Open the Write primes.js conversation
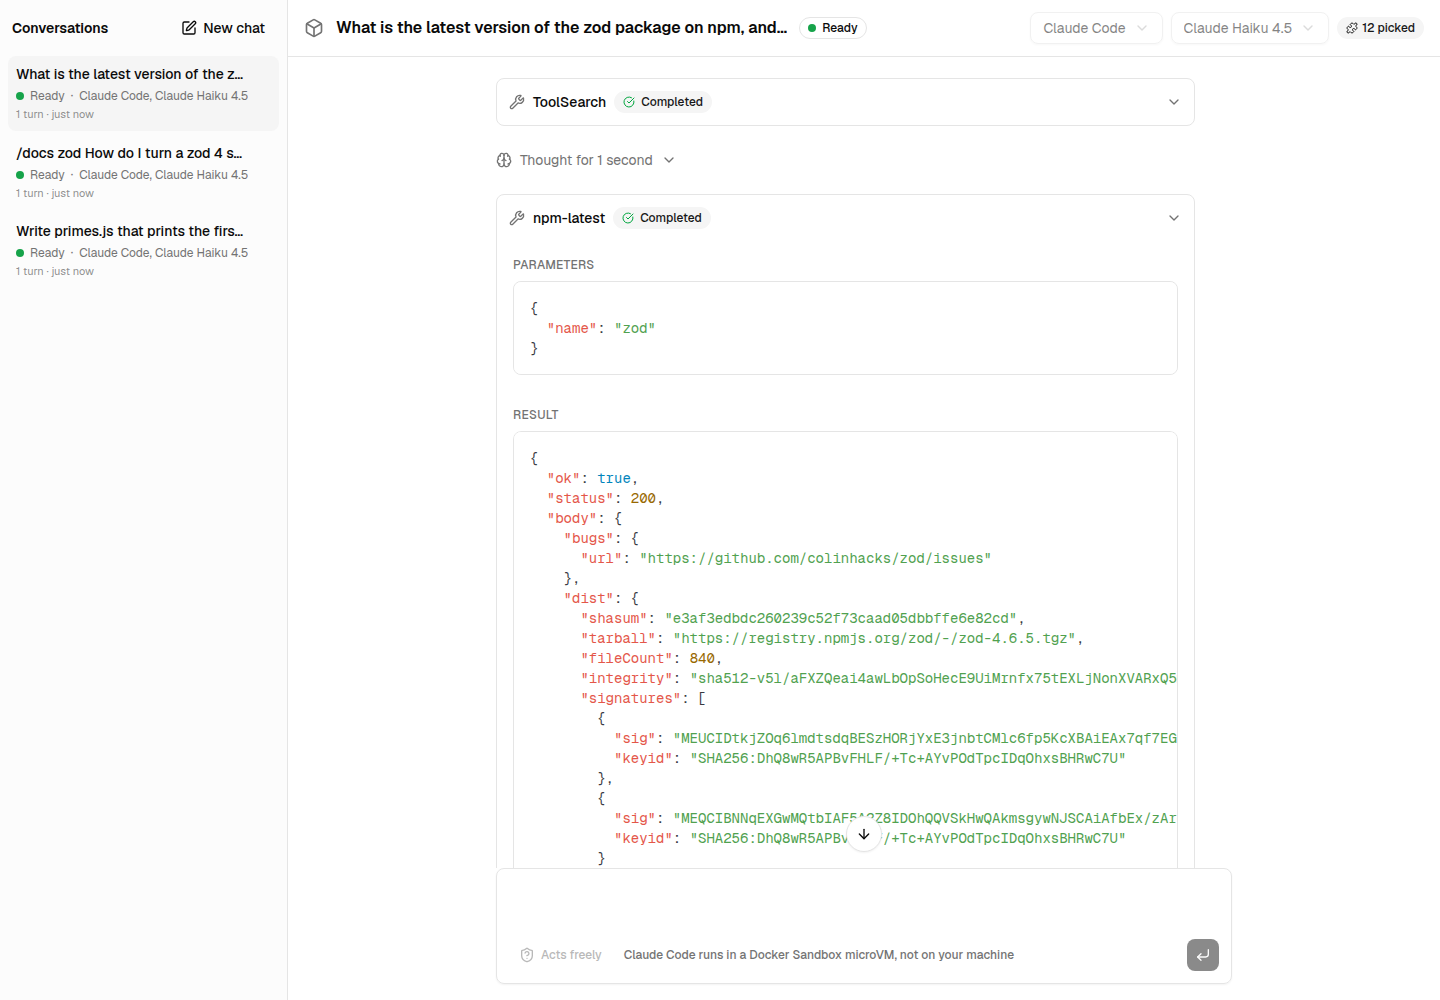 pyautogui.click(x=143, y=250)
